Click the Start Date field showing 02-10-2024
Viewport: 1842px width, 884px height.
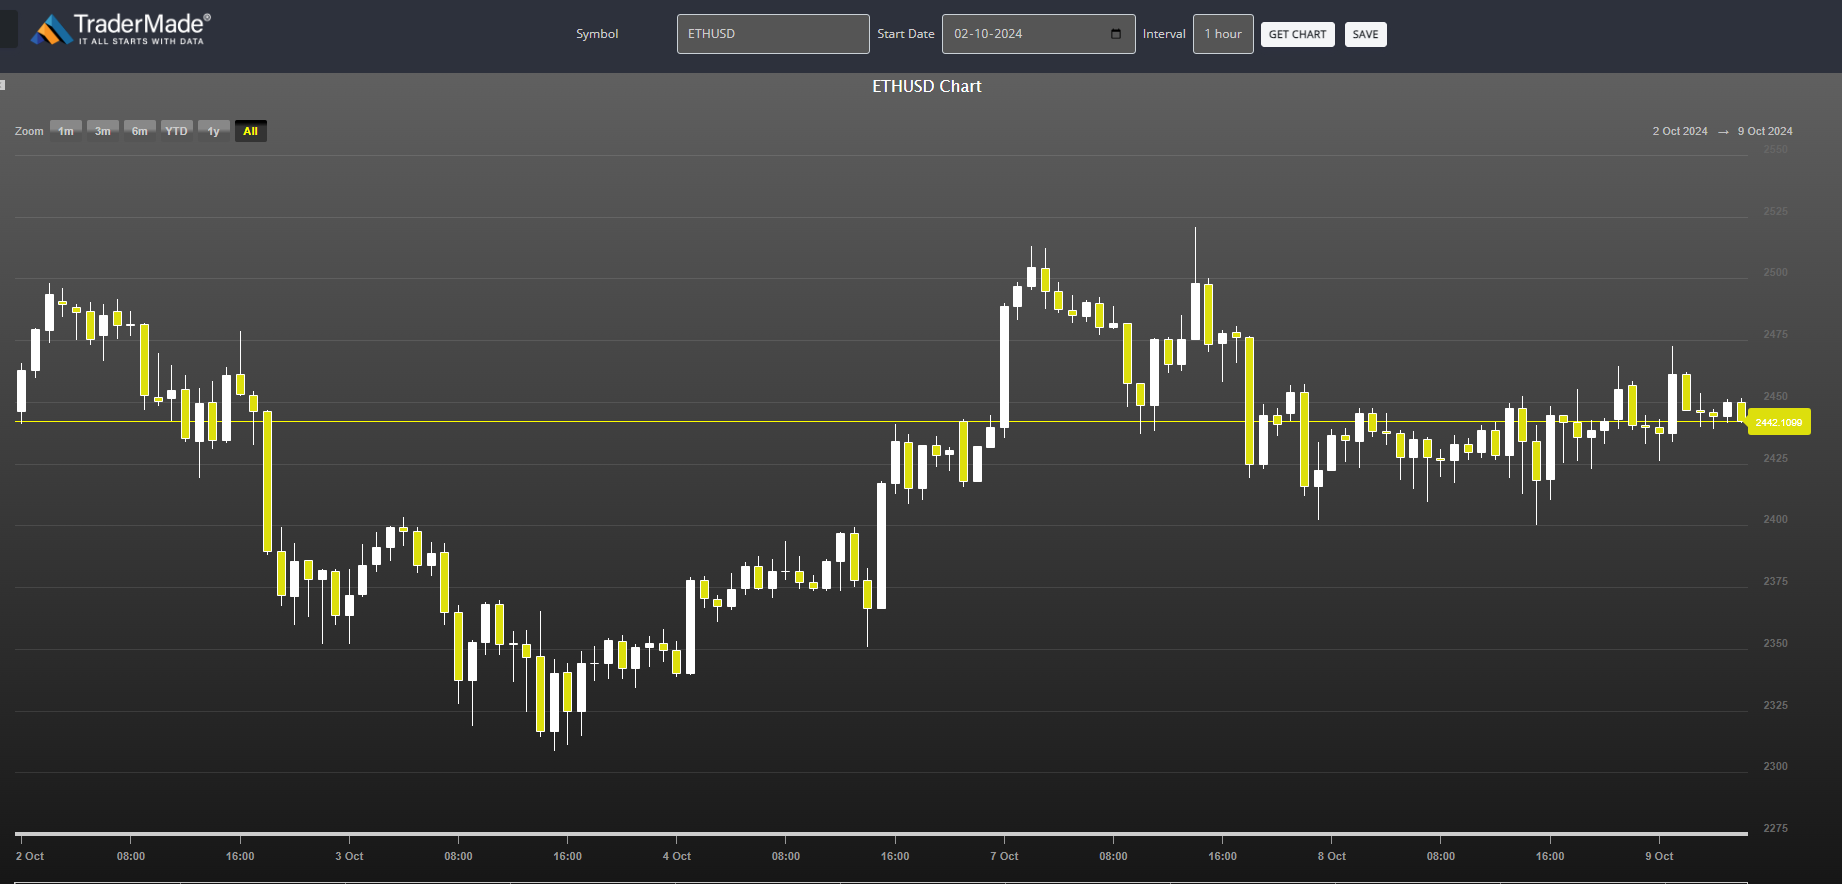tap(1038, 34)
